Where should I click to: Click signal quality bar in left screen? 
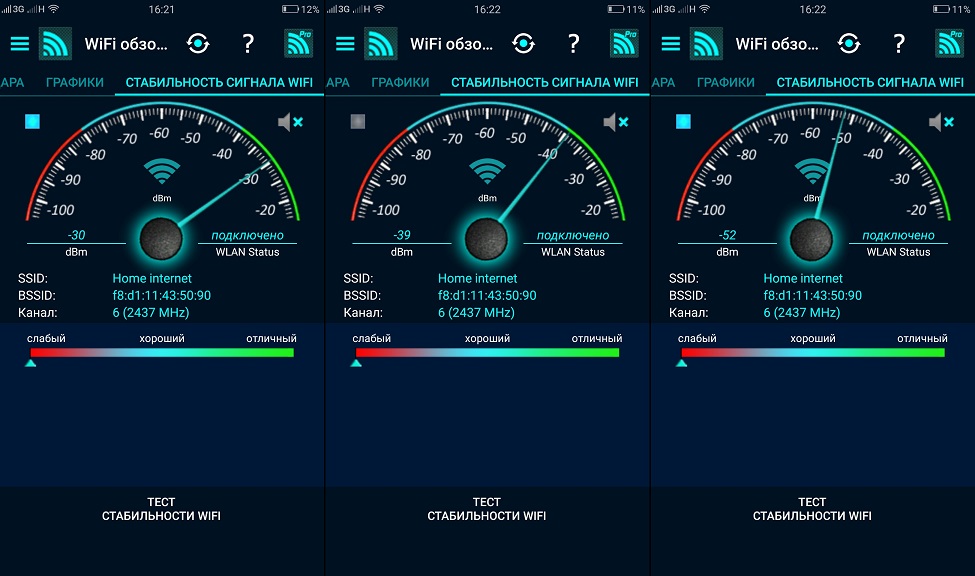pyautogui.click(x=162, y=353)
